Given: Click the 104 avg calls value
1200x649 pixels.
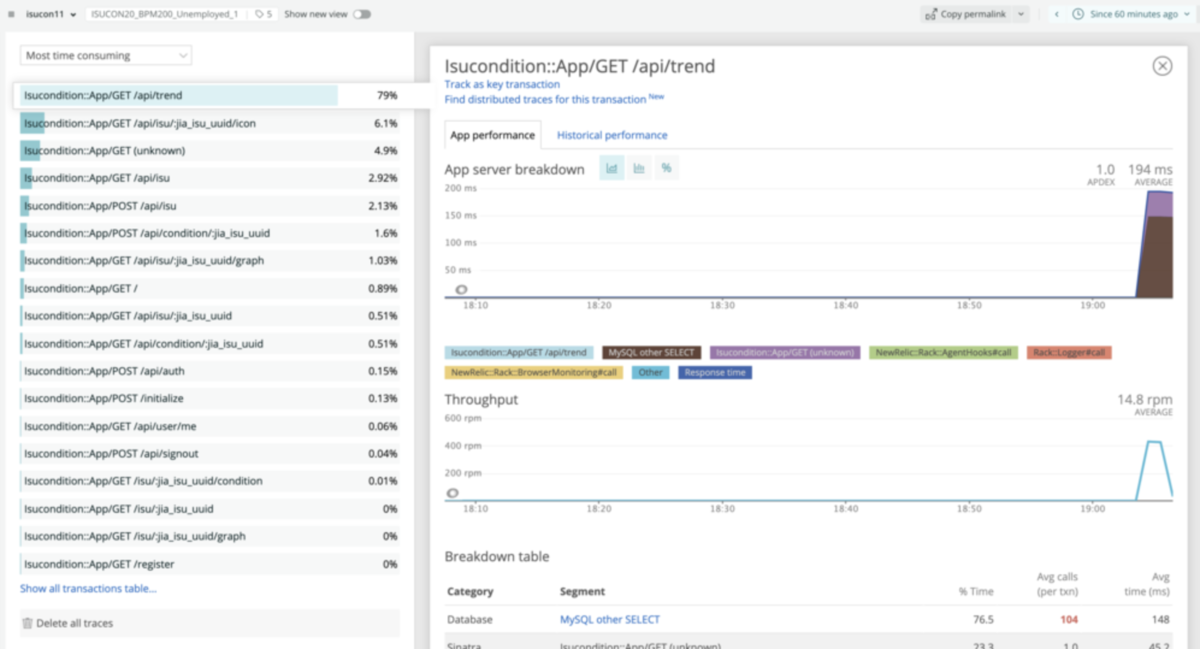Looking at the screenshot, I should point(1069,620).
